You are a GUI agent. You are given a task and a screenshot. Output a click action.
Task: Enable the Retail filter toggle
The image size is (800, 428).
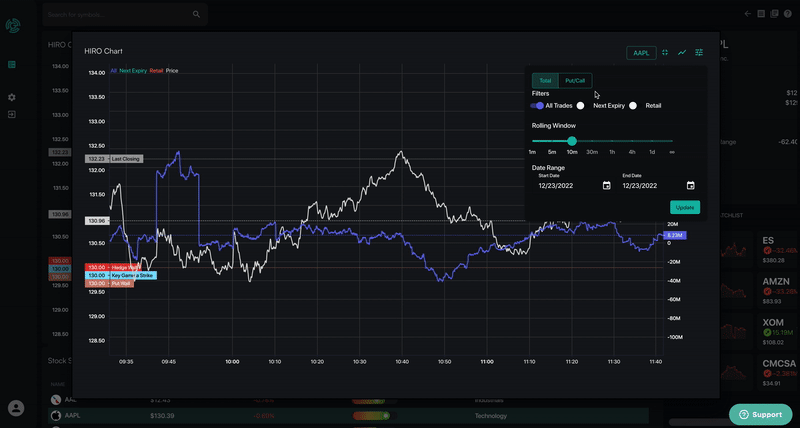[x=633, y=106]
